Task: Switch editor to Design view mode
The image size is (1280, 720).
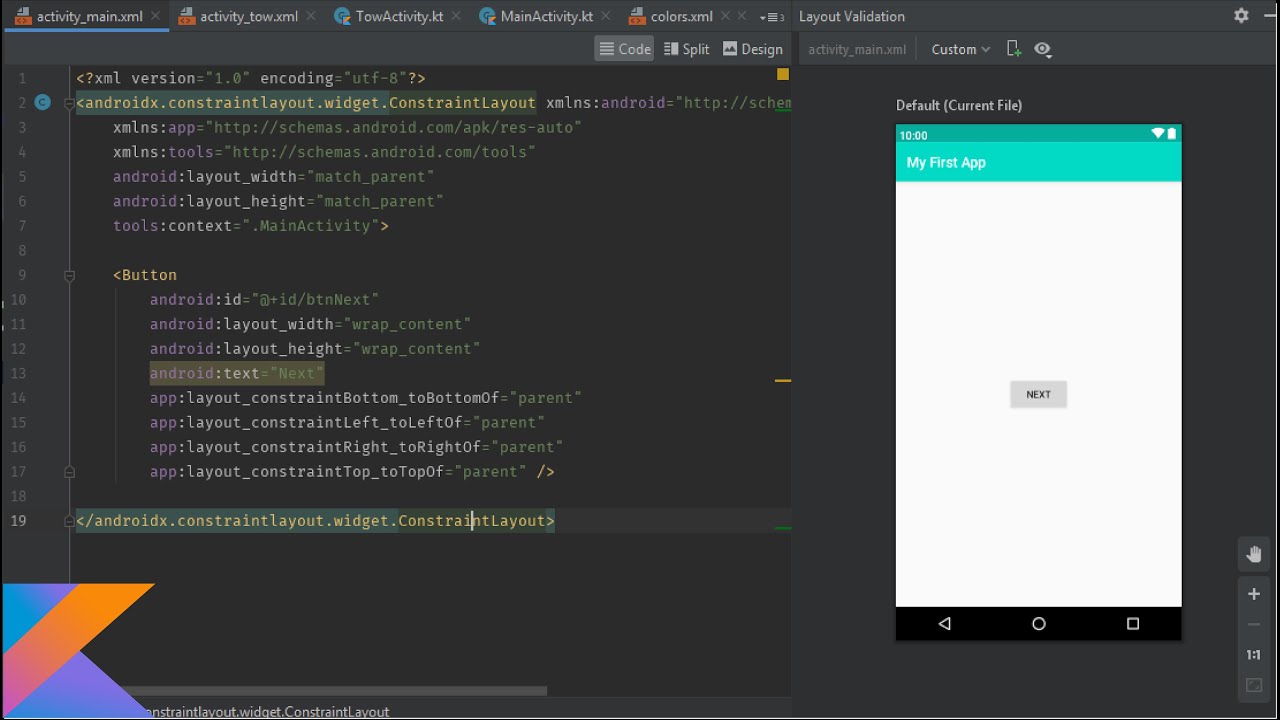Action: pos(753,48)
